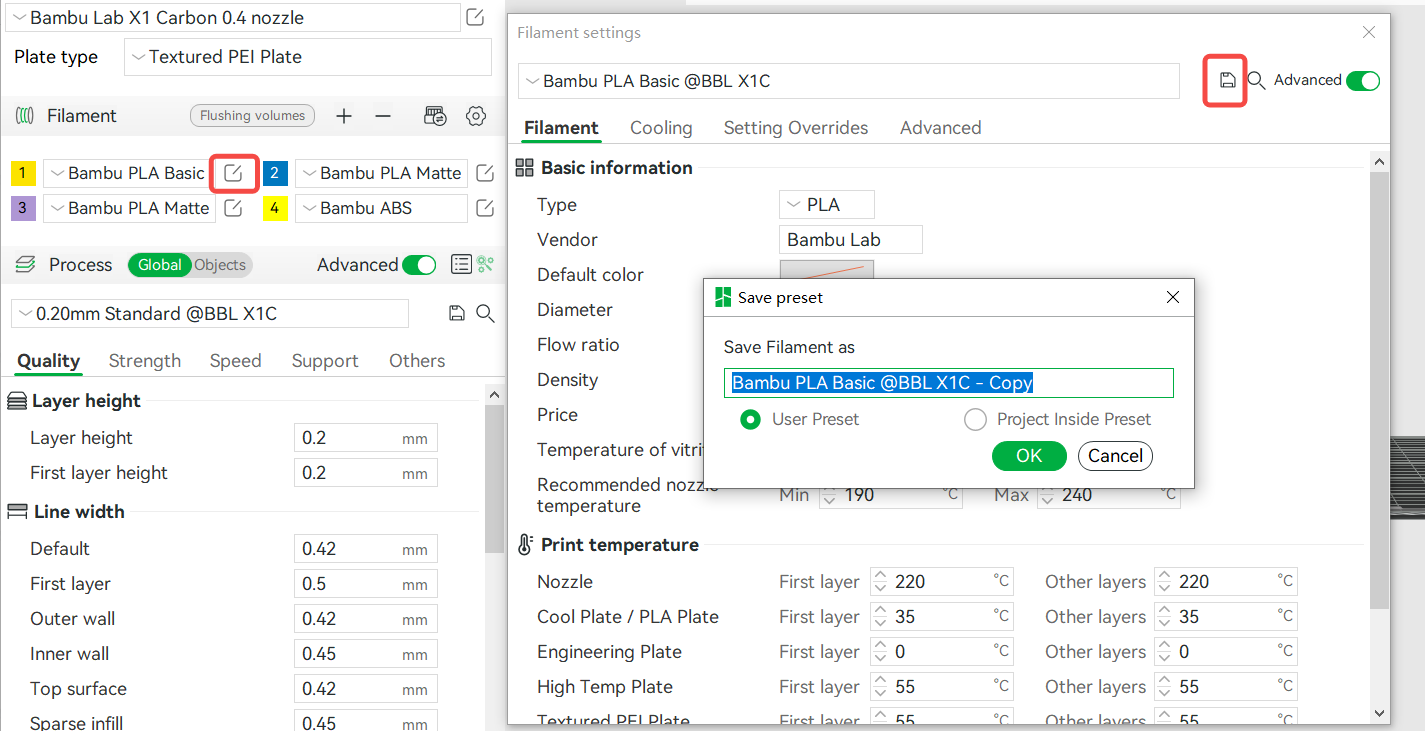
Task: Add a filament with the plus icon
Action: pos(344,116)
